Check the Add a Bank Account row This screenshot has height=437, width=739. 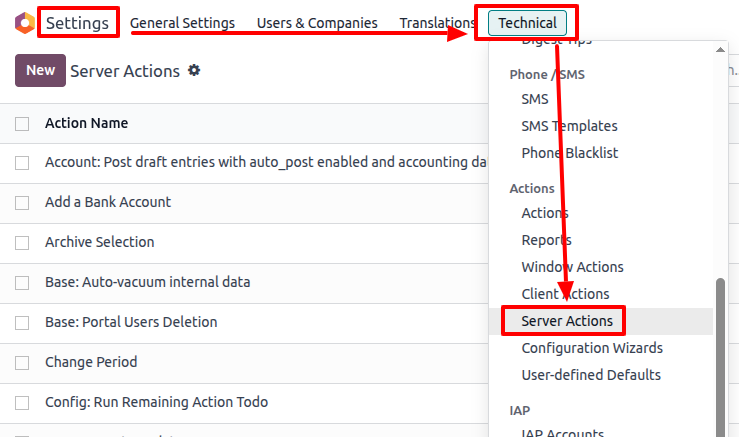(22, 203)
